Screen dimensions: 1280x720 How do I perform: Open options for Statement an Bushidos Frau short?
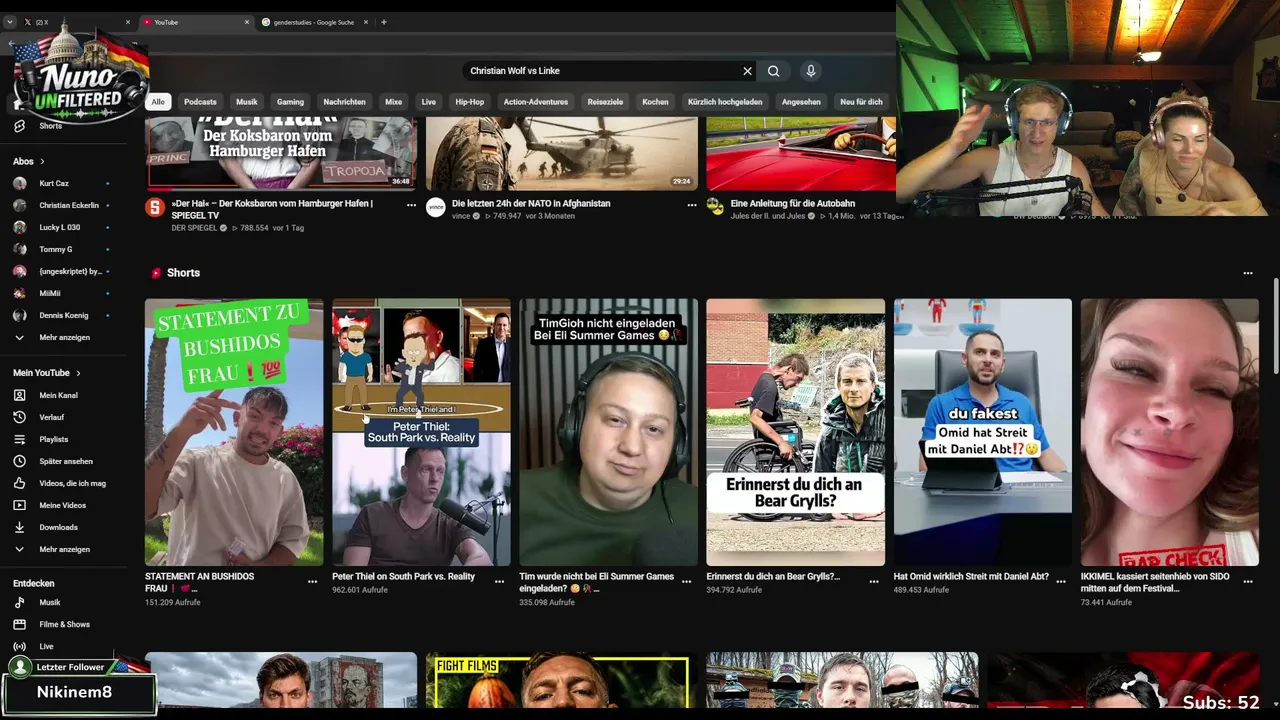click(x=312, y=581)
